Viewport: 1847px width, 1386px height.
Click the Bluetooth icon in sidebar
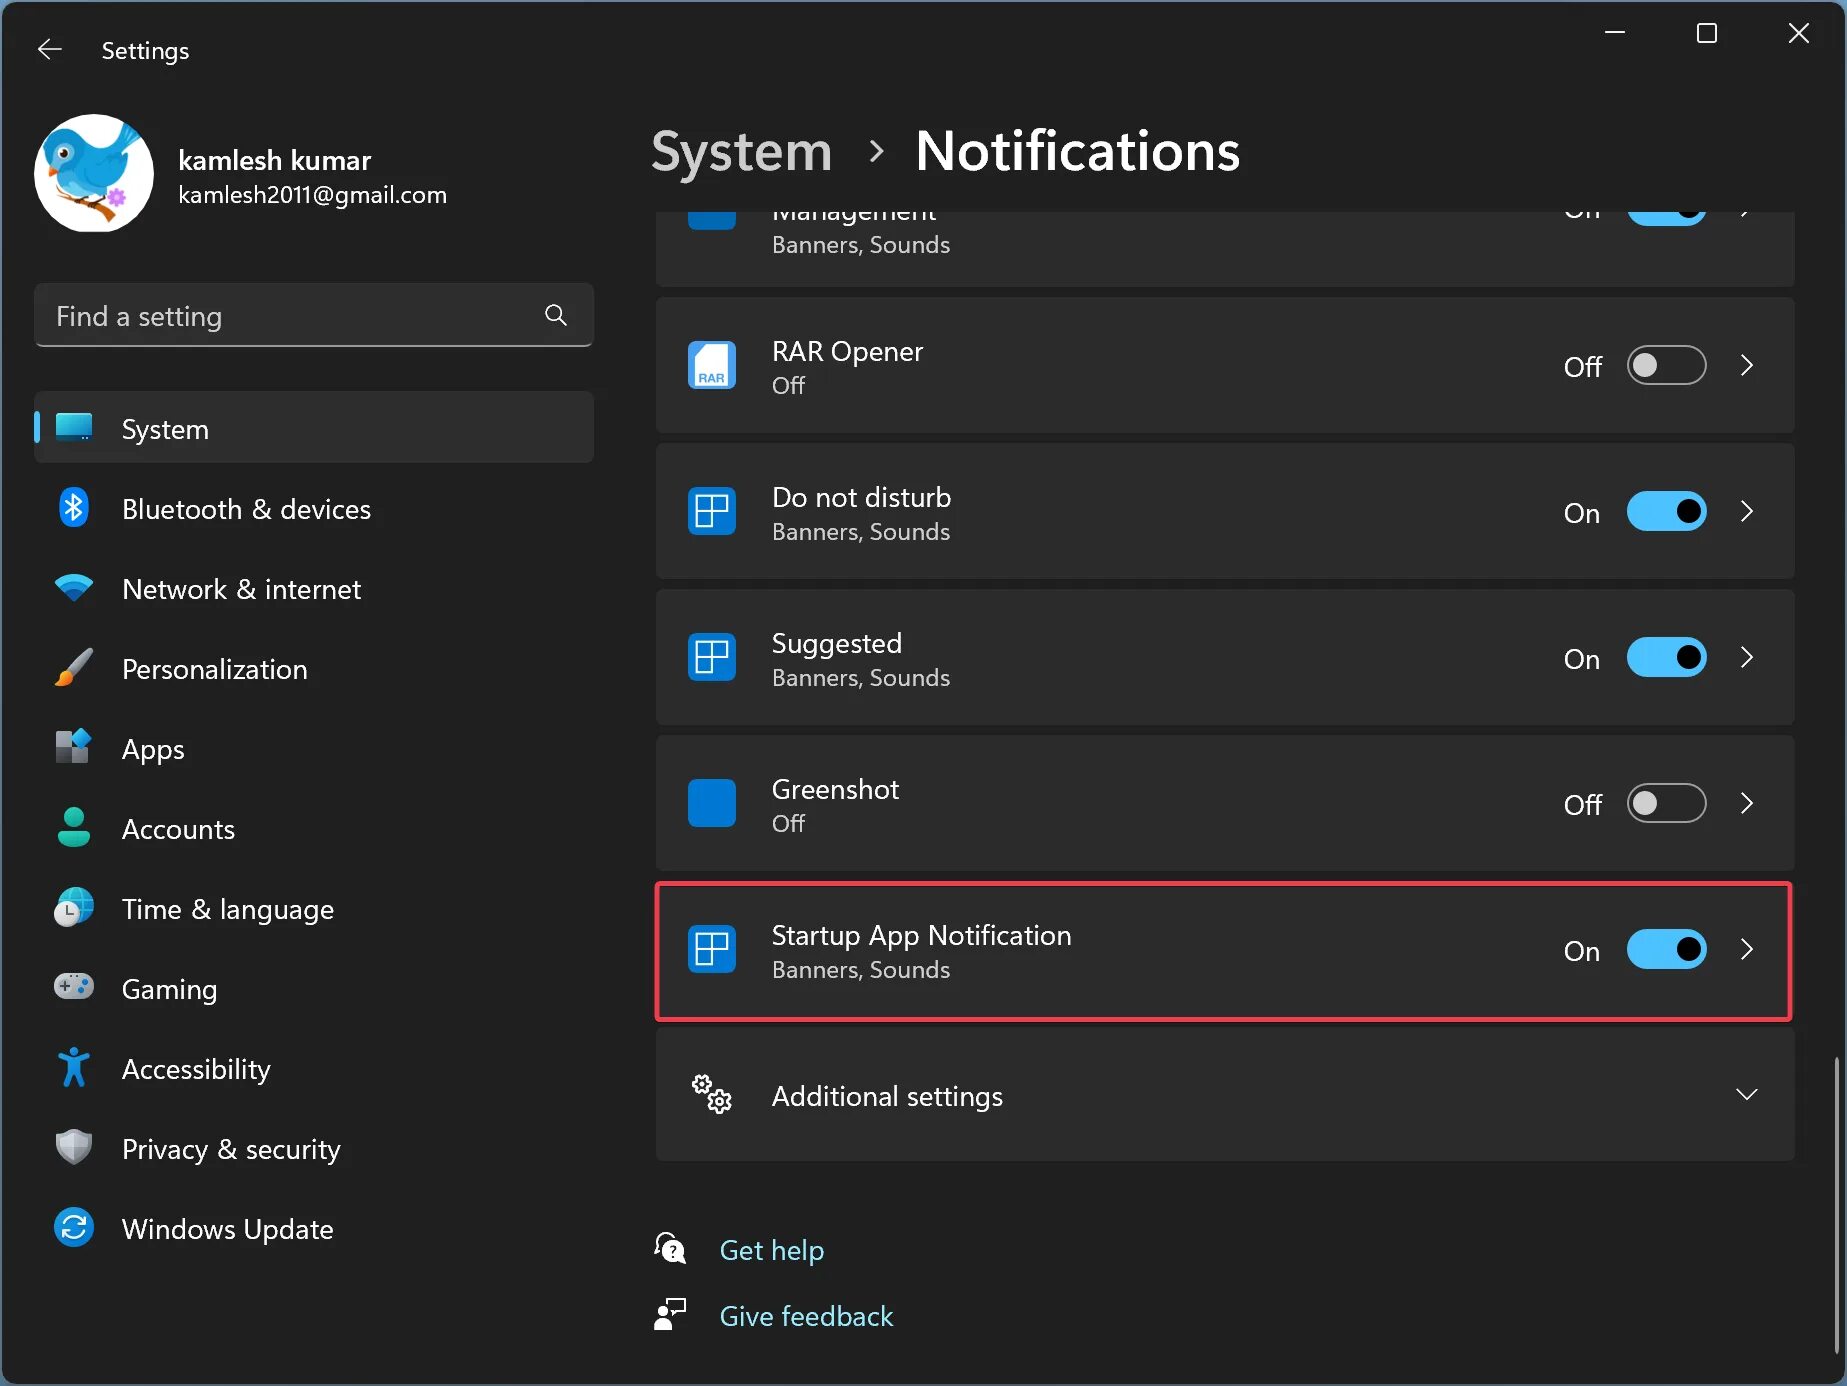click(74, 509)
